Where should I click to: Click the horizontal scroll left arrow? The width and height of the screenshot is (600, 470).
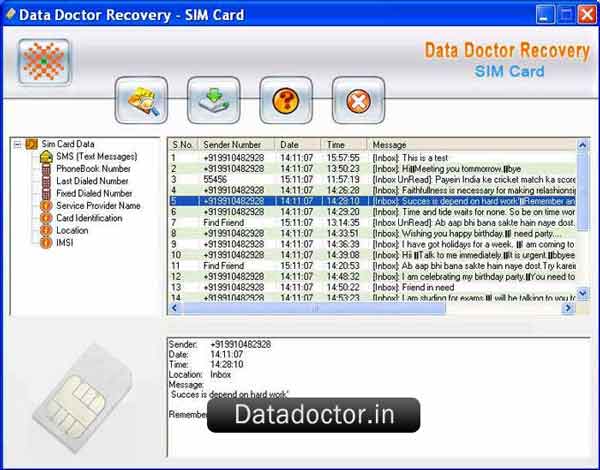[x=174, y=308]
